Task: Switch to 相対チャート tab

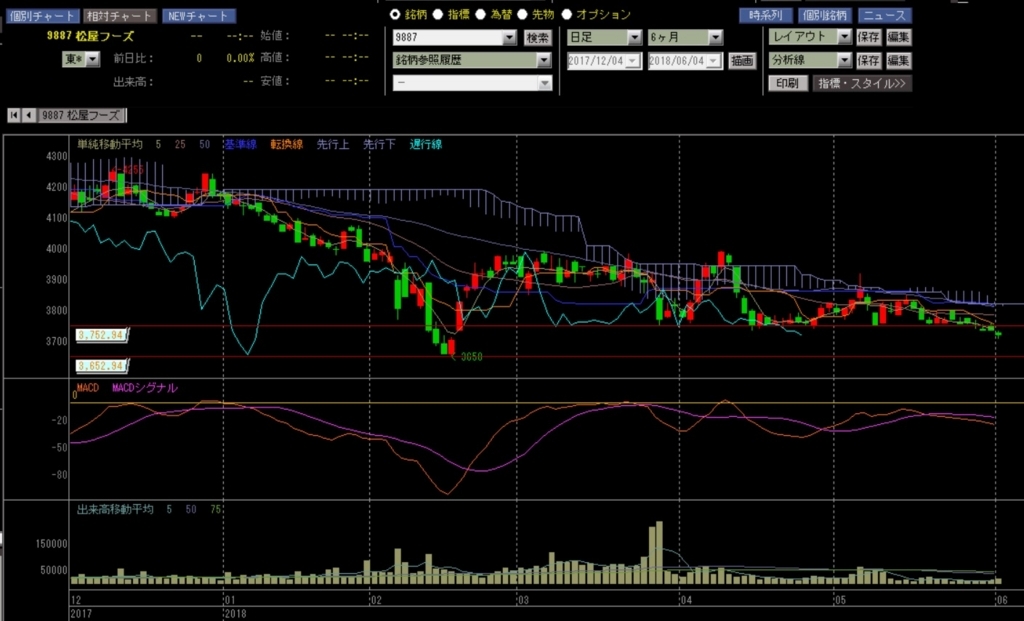Action: 119,16
